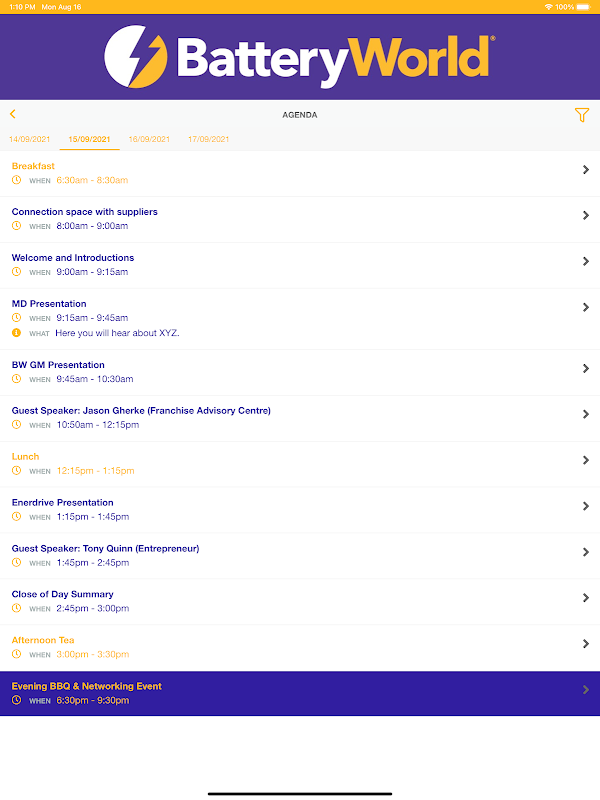The width and height of the screenshot is (600, 800).
Task: Open the Lunch session title
Action: (x=26, y=457)
